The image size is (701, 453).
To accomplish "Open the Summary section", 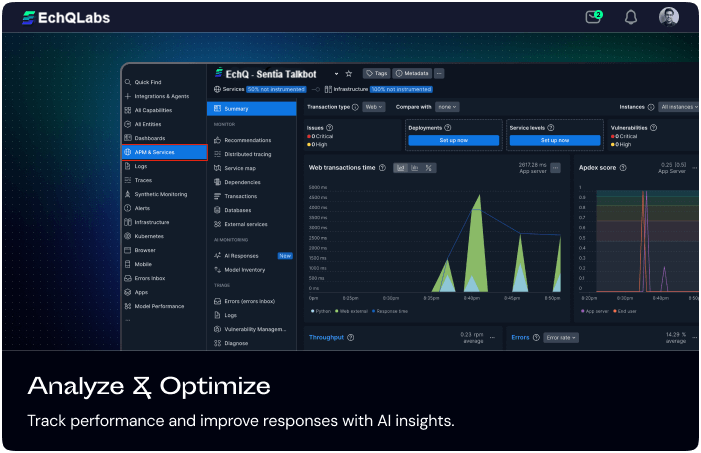I will tap(251, 108).
